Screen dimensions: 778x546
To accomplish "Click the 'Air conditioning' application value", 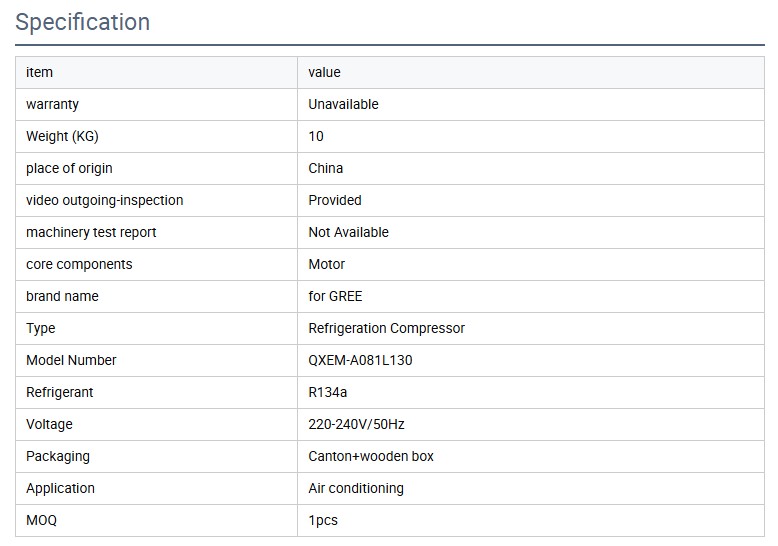I will coord(356,488).
